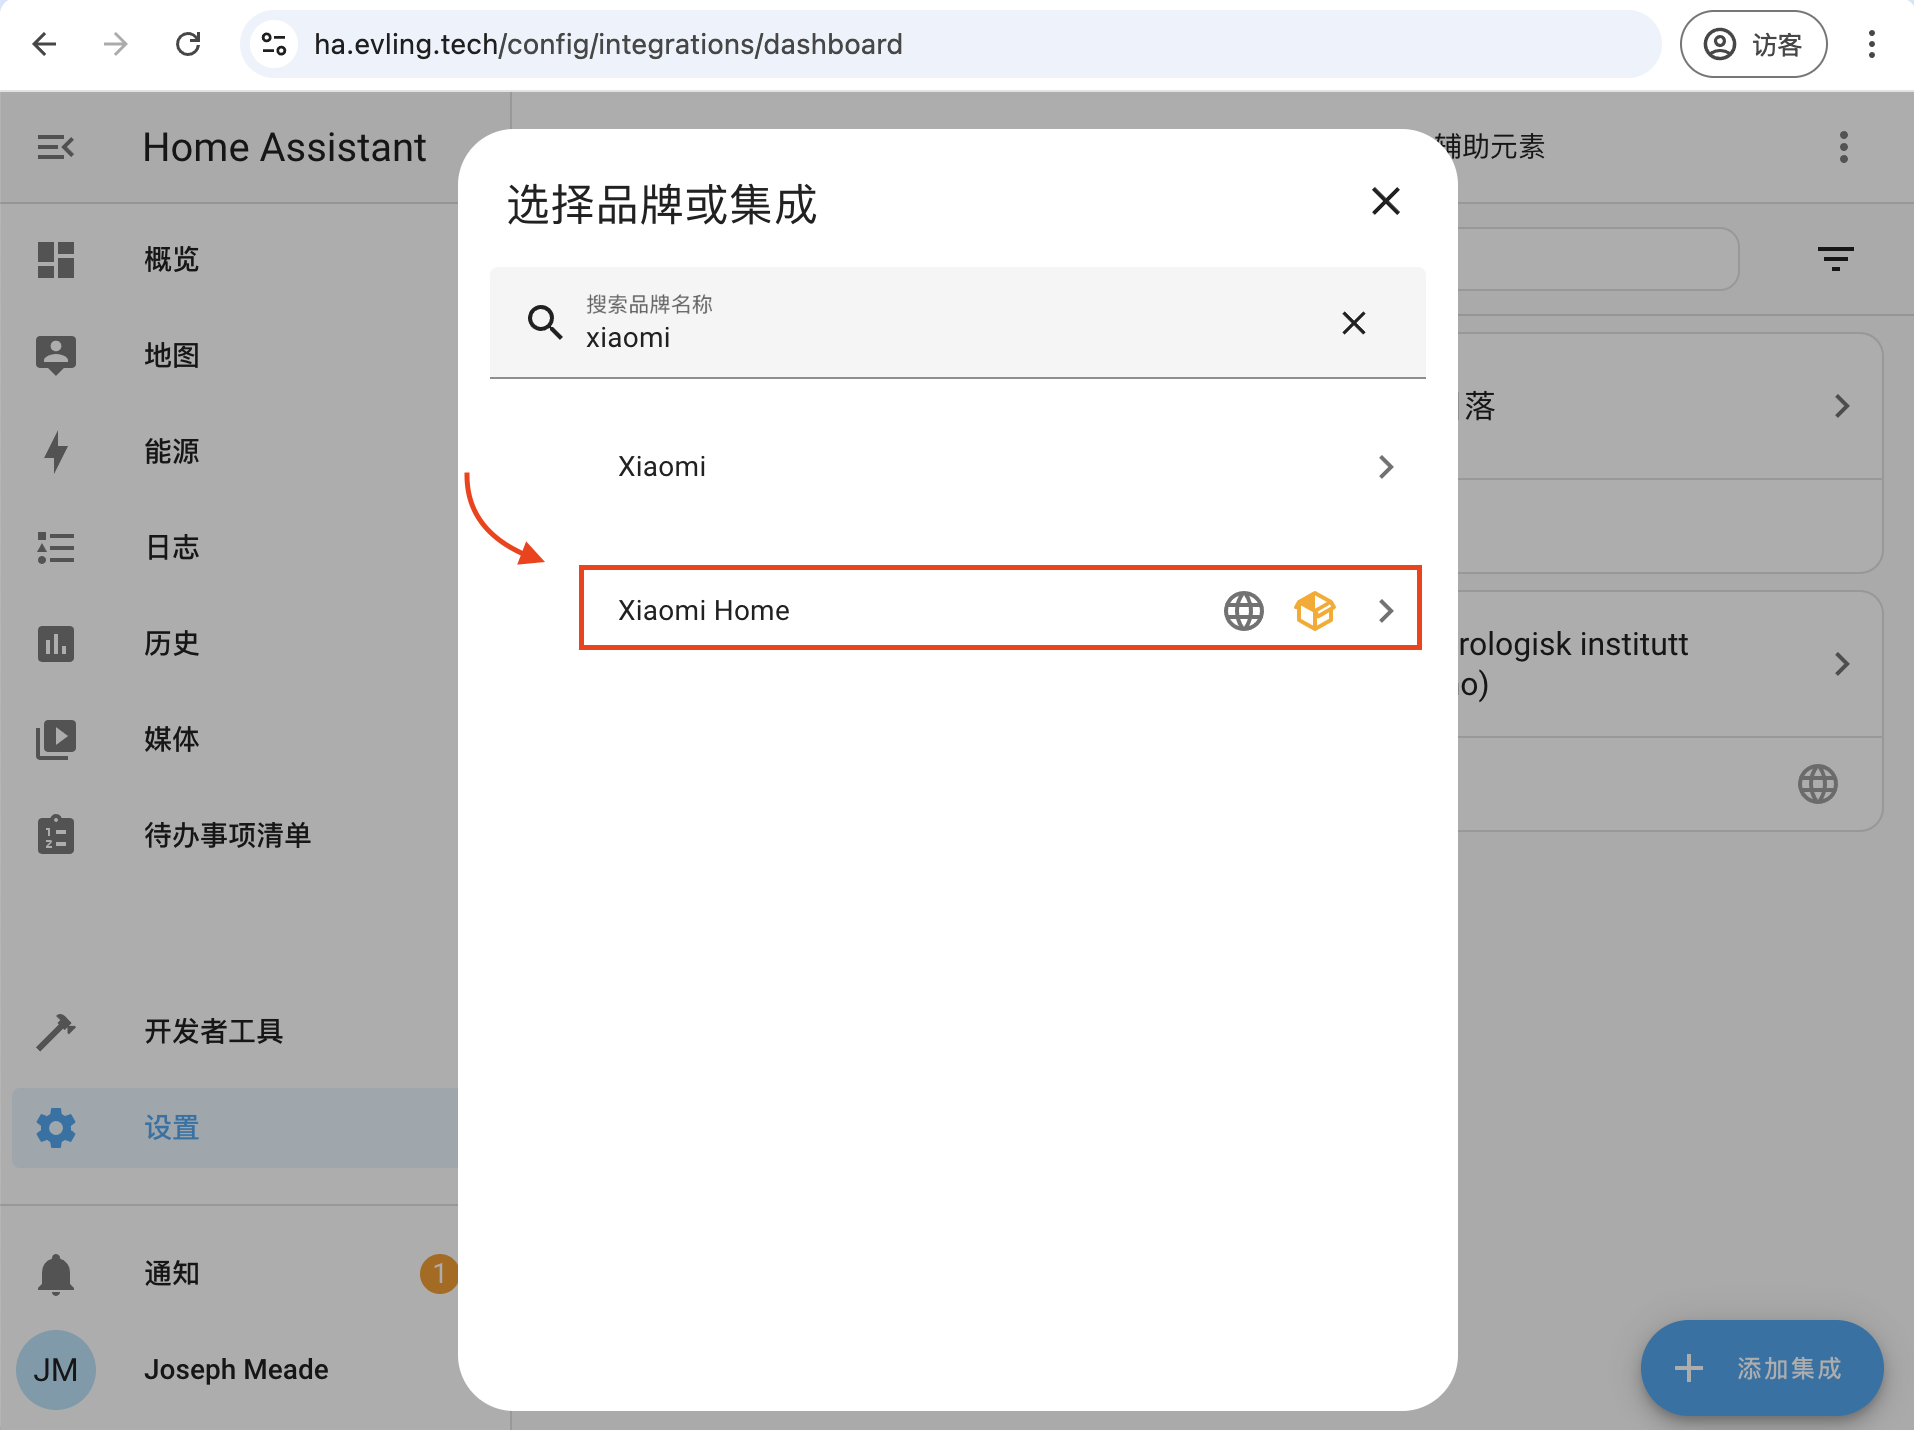
Task: Open 地图 map in sidebar
Action: pyautogui.click(x=235, y=355)
